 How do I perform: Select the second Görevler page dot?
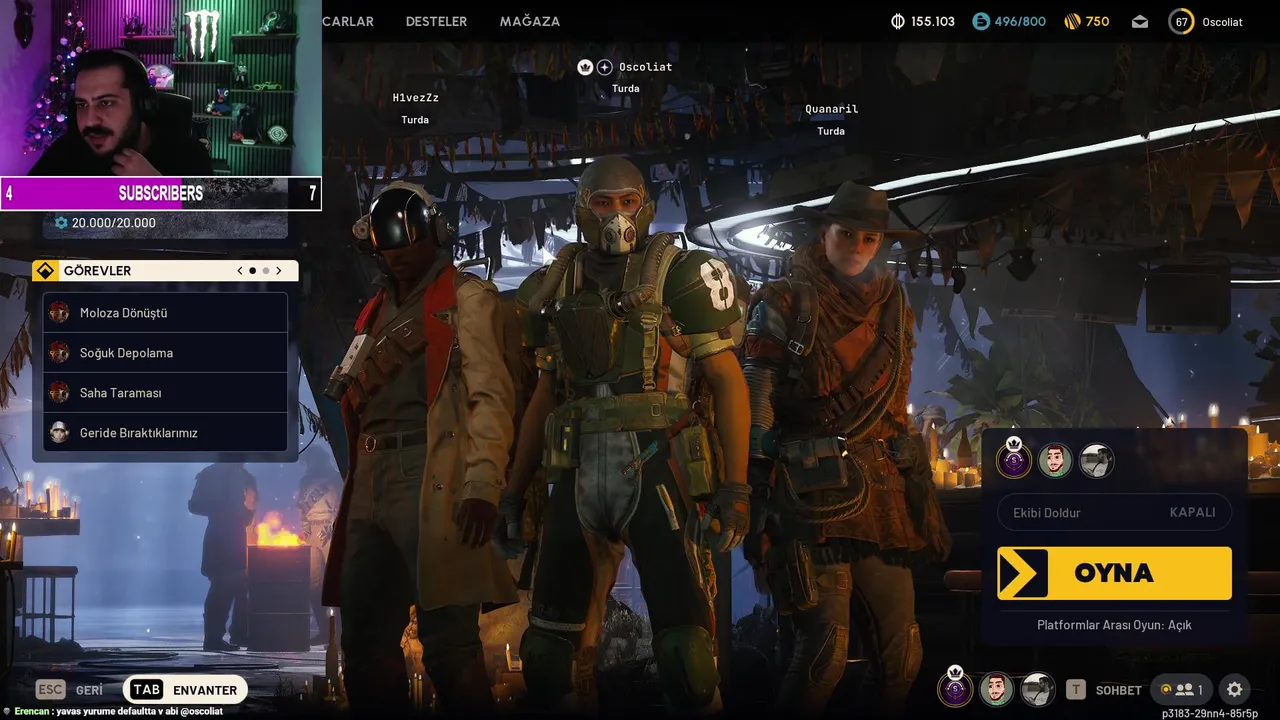(266, 271)
